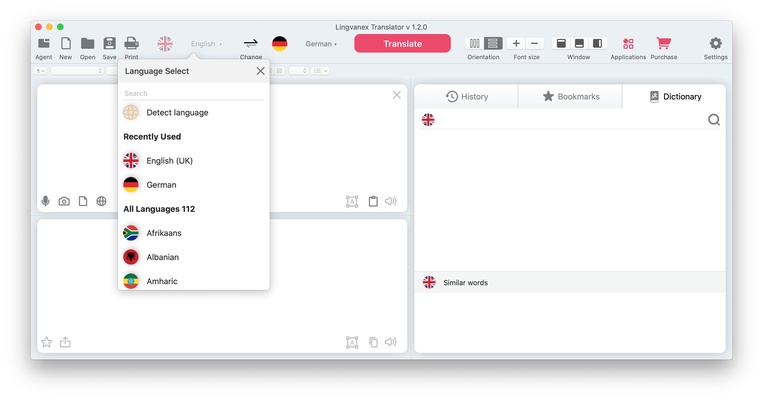Click translation panel text-select icon
This screenshot has height=400, width=763.
[x=352, y=343]
